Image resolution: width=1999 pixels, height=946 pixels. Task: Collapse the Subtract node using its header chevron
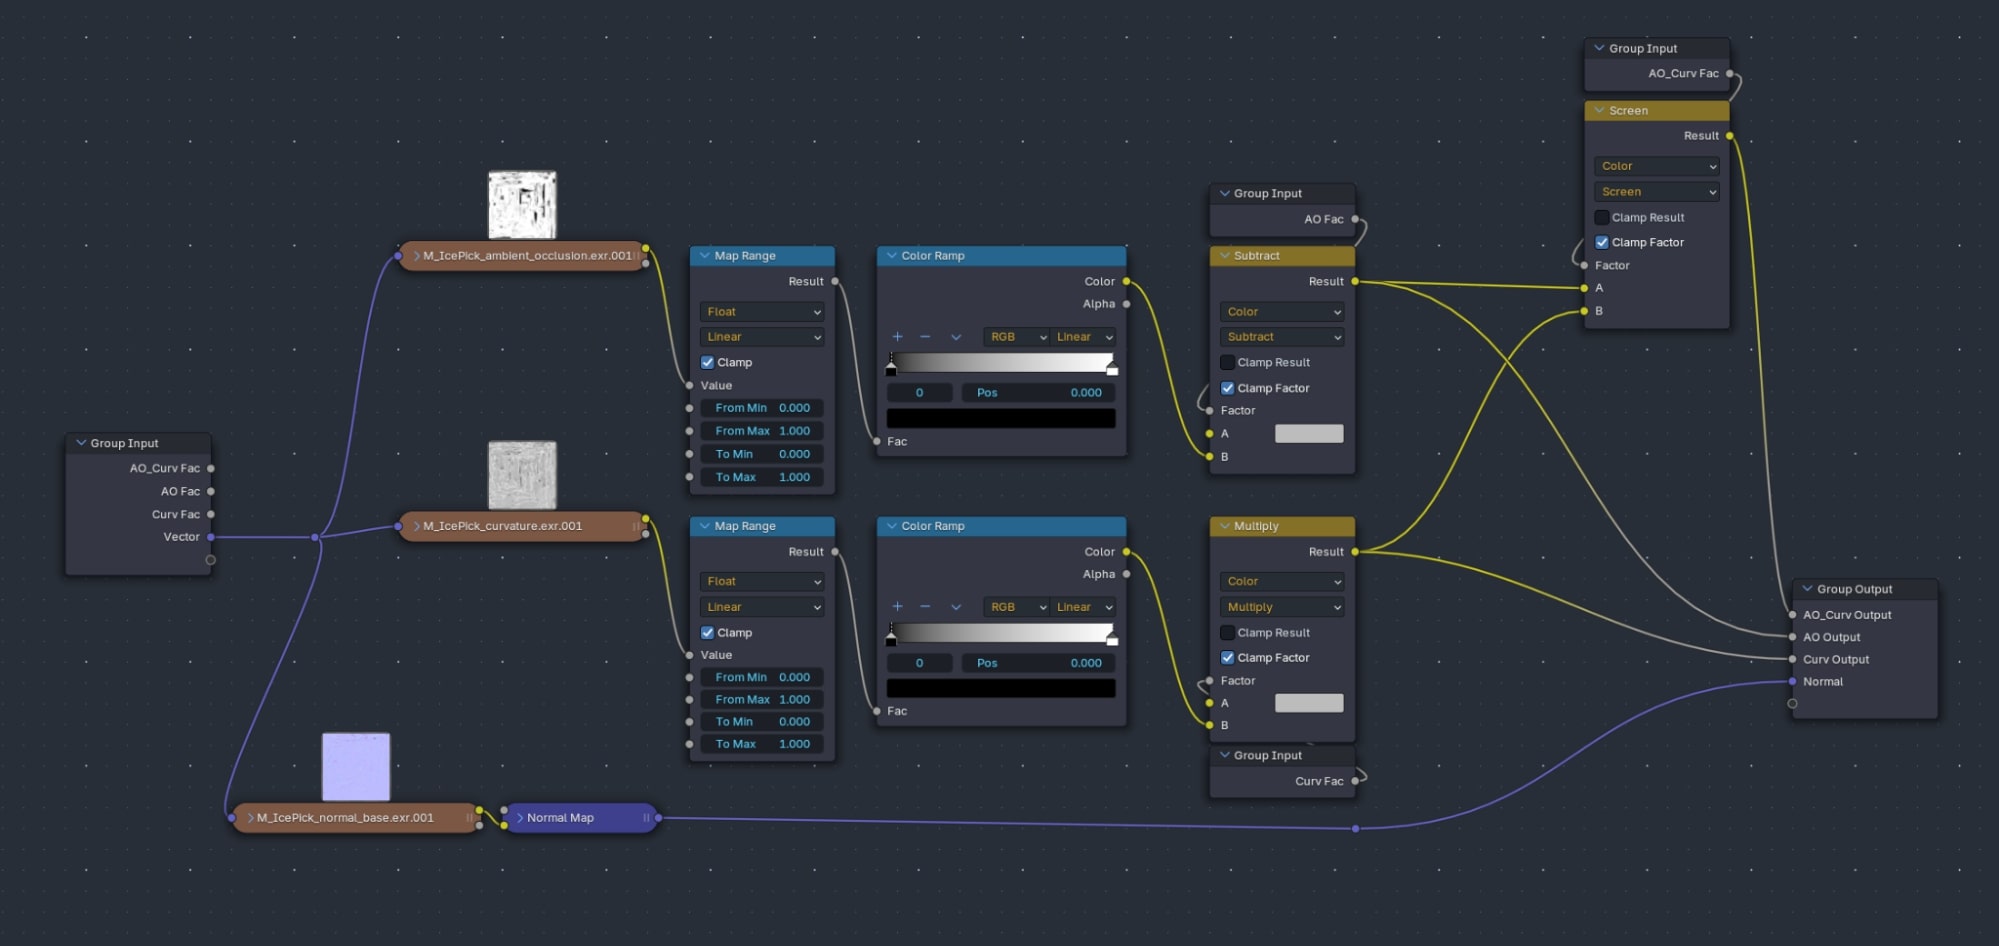pos(1224,256)
